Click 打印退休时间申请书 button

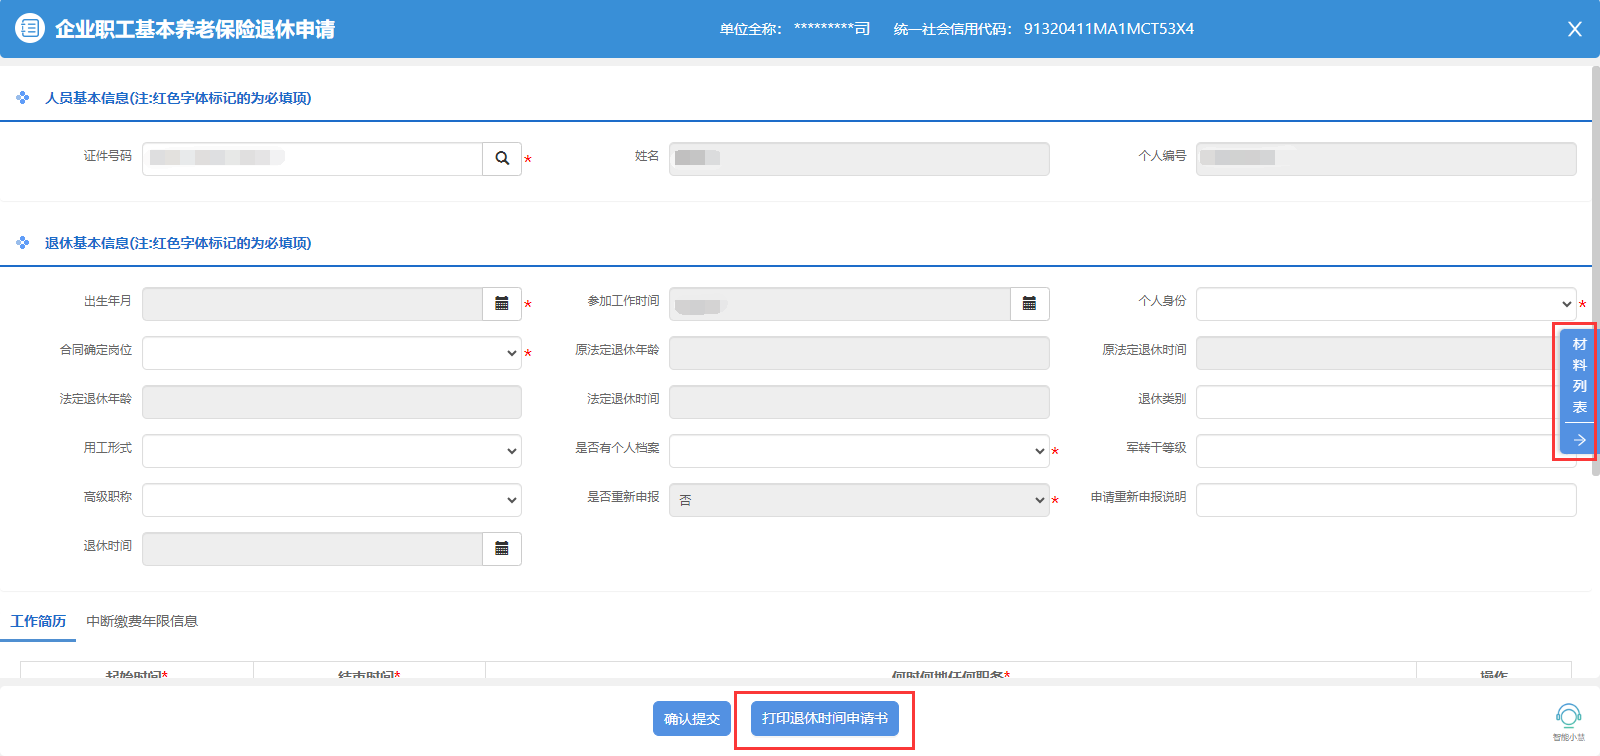824,719
